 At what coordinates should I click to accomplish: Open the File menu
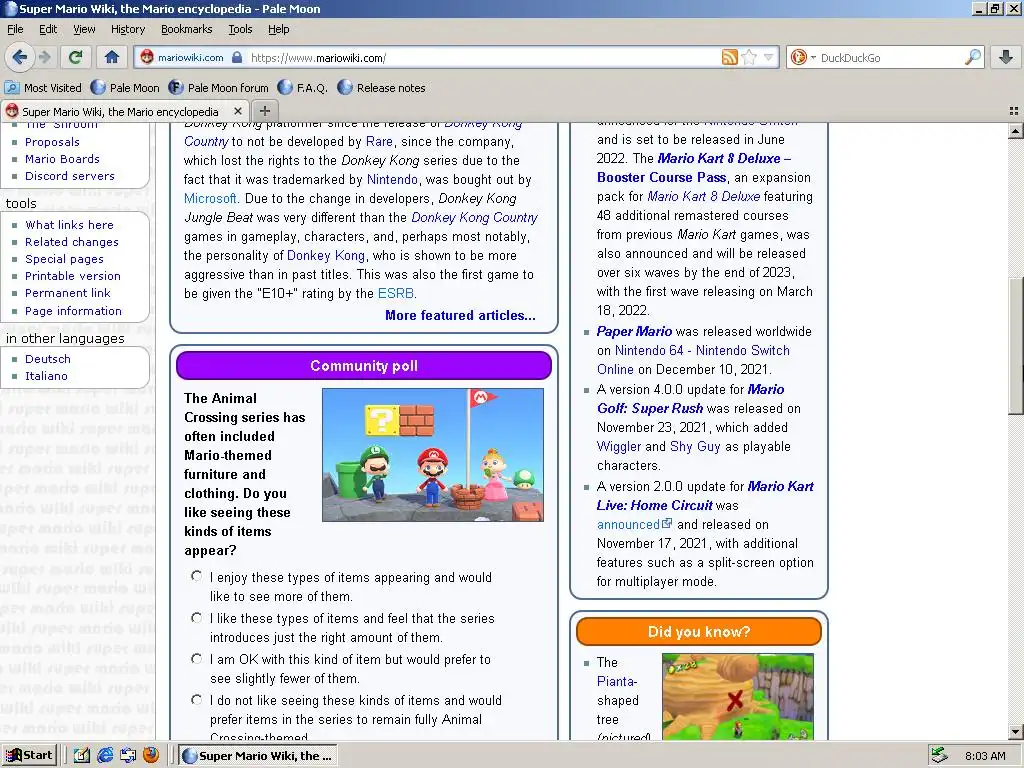(x=15, y=29)
